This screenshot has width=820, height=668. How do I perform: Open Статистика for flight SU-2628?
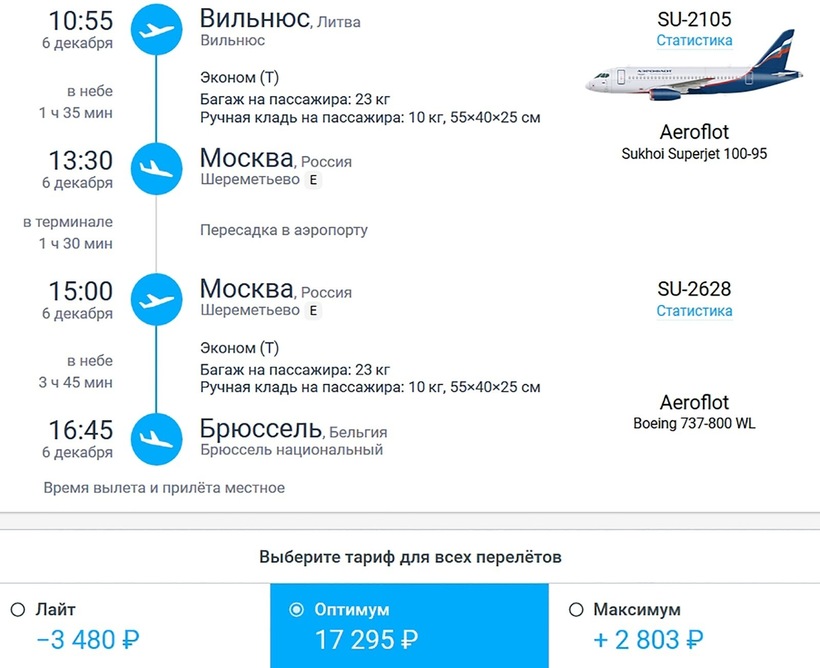[x=694, y=311]
